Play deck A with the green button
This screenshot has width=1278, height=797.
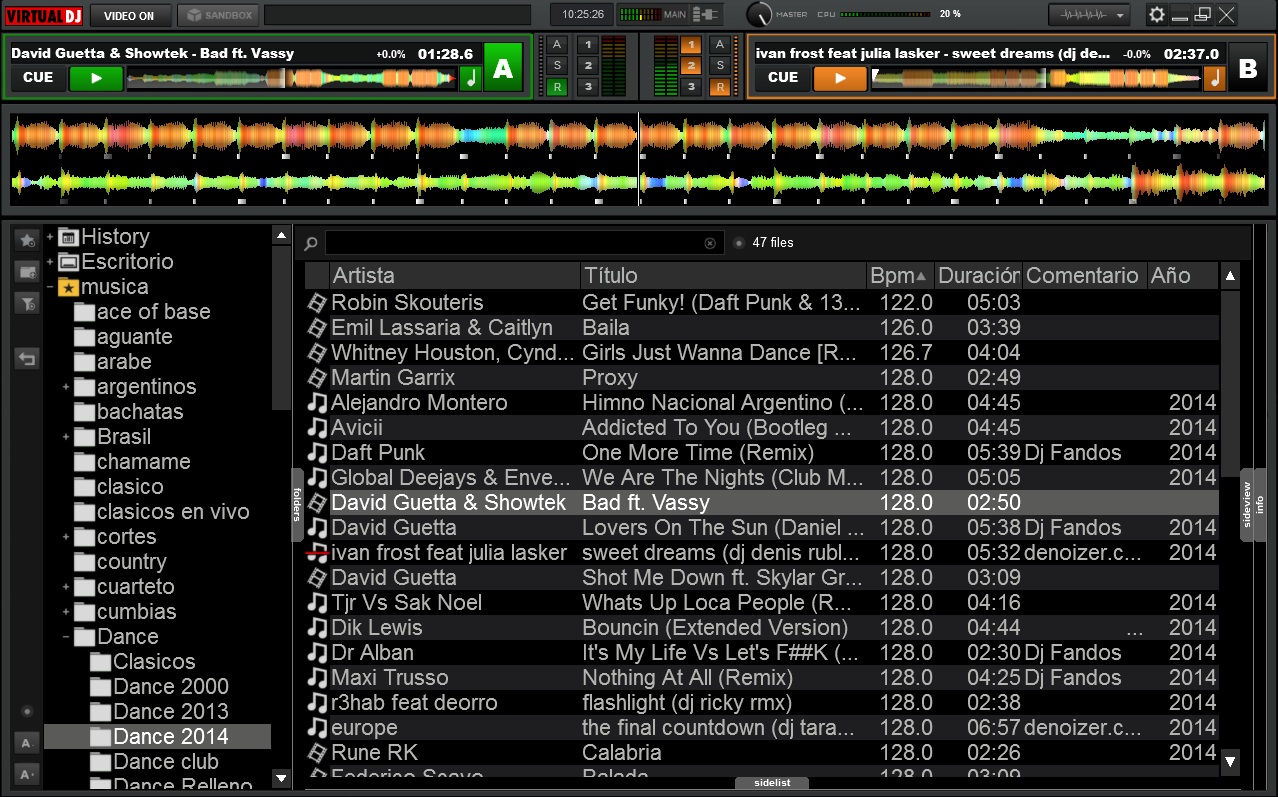pyautogui.click(x=96, y=78)
